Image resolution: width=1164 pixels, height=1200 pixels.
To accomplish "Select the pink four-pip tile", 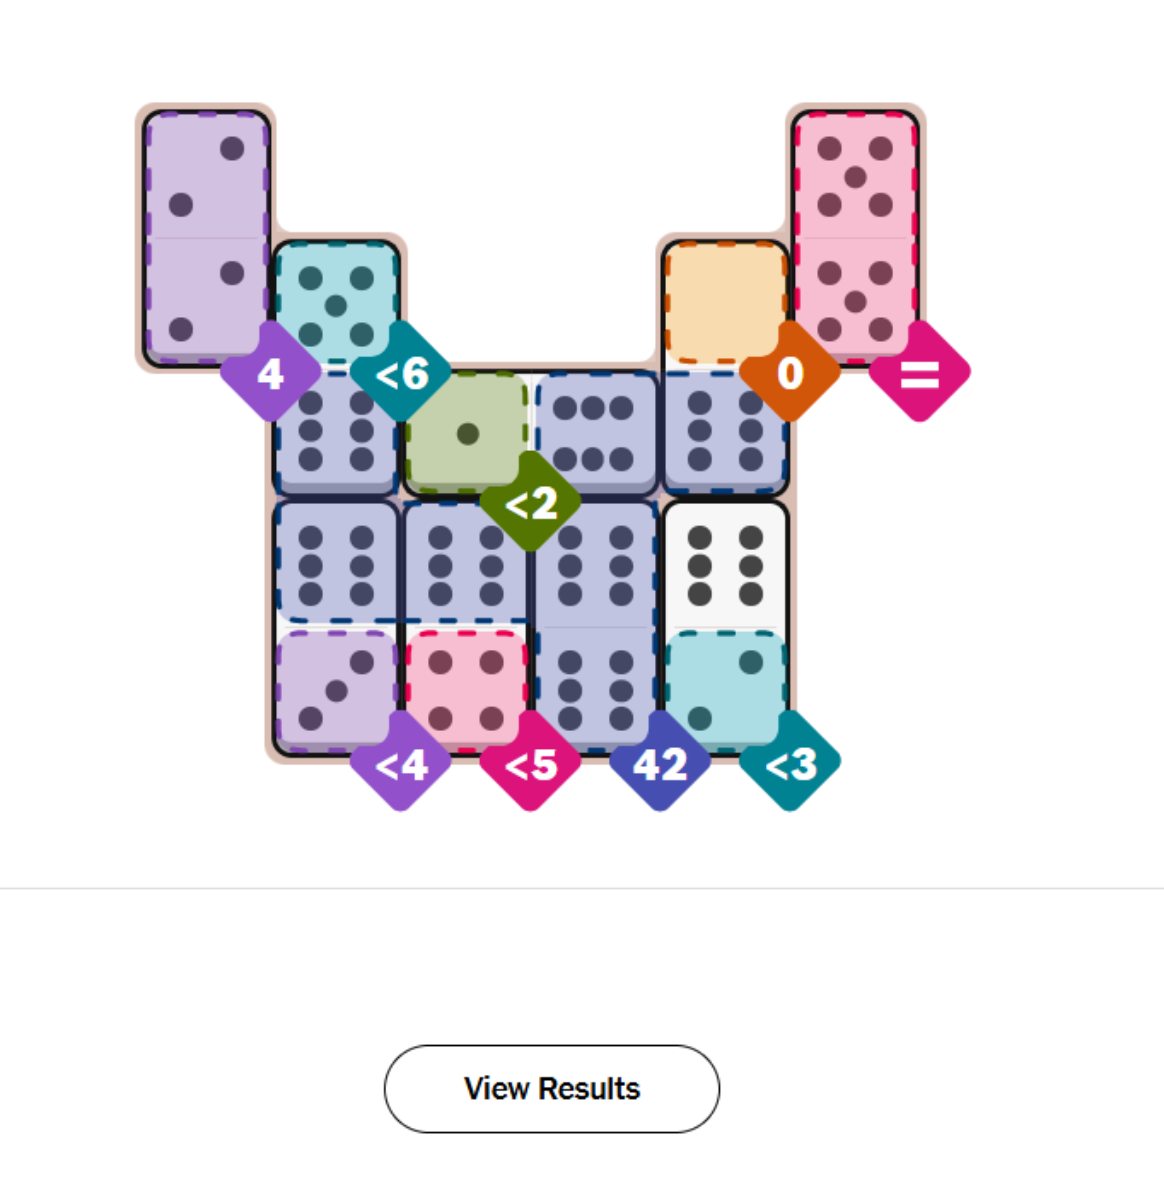I will click(x=466, y=690).
